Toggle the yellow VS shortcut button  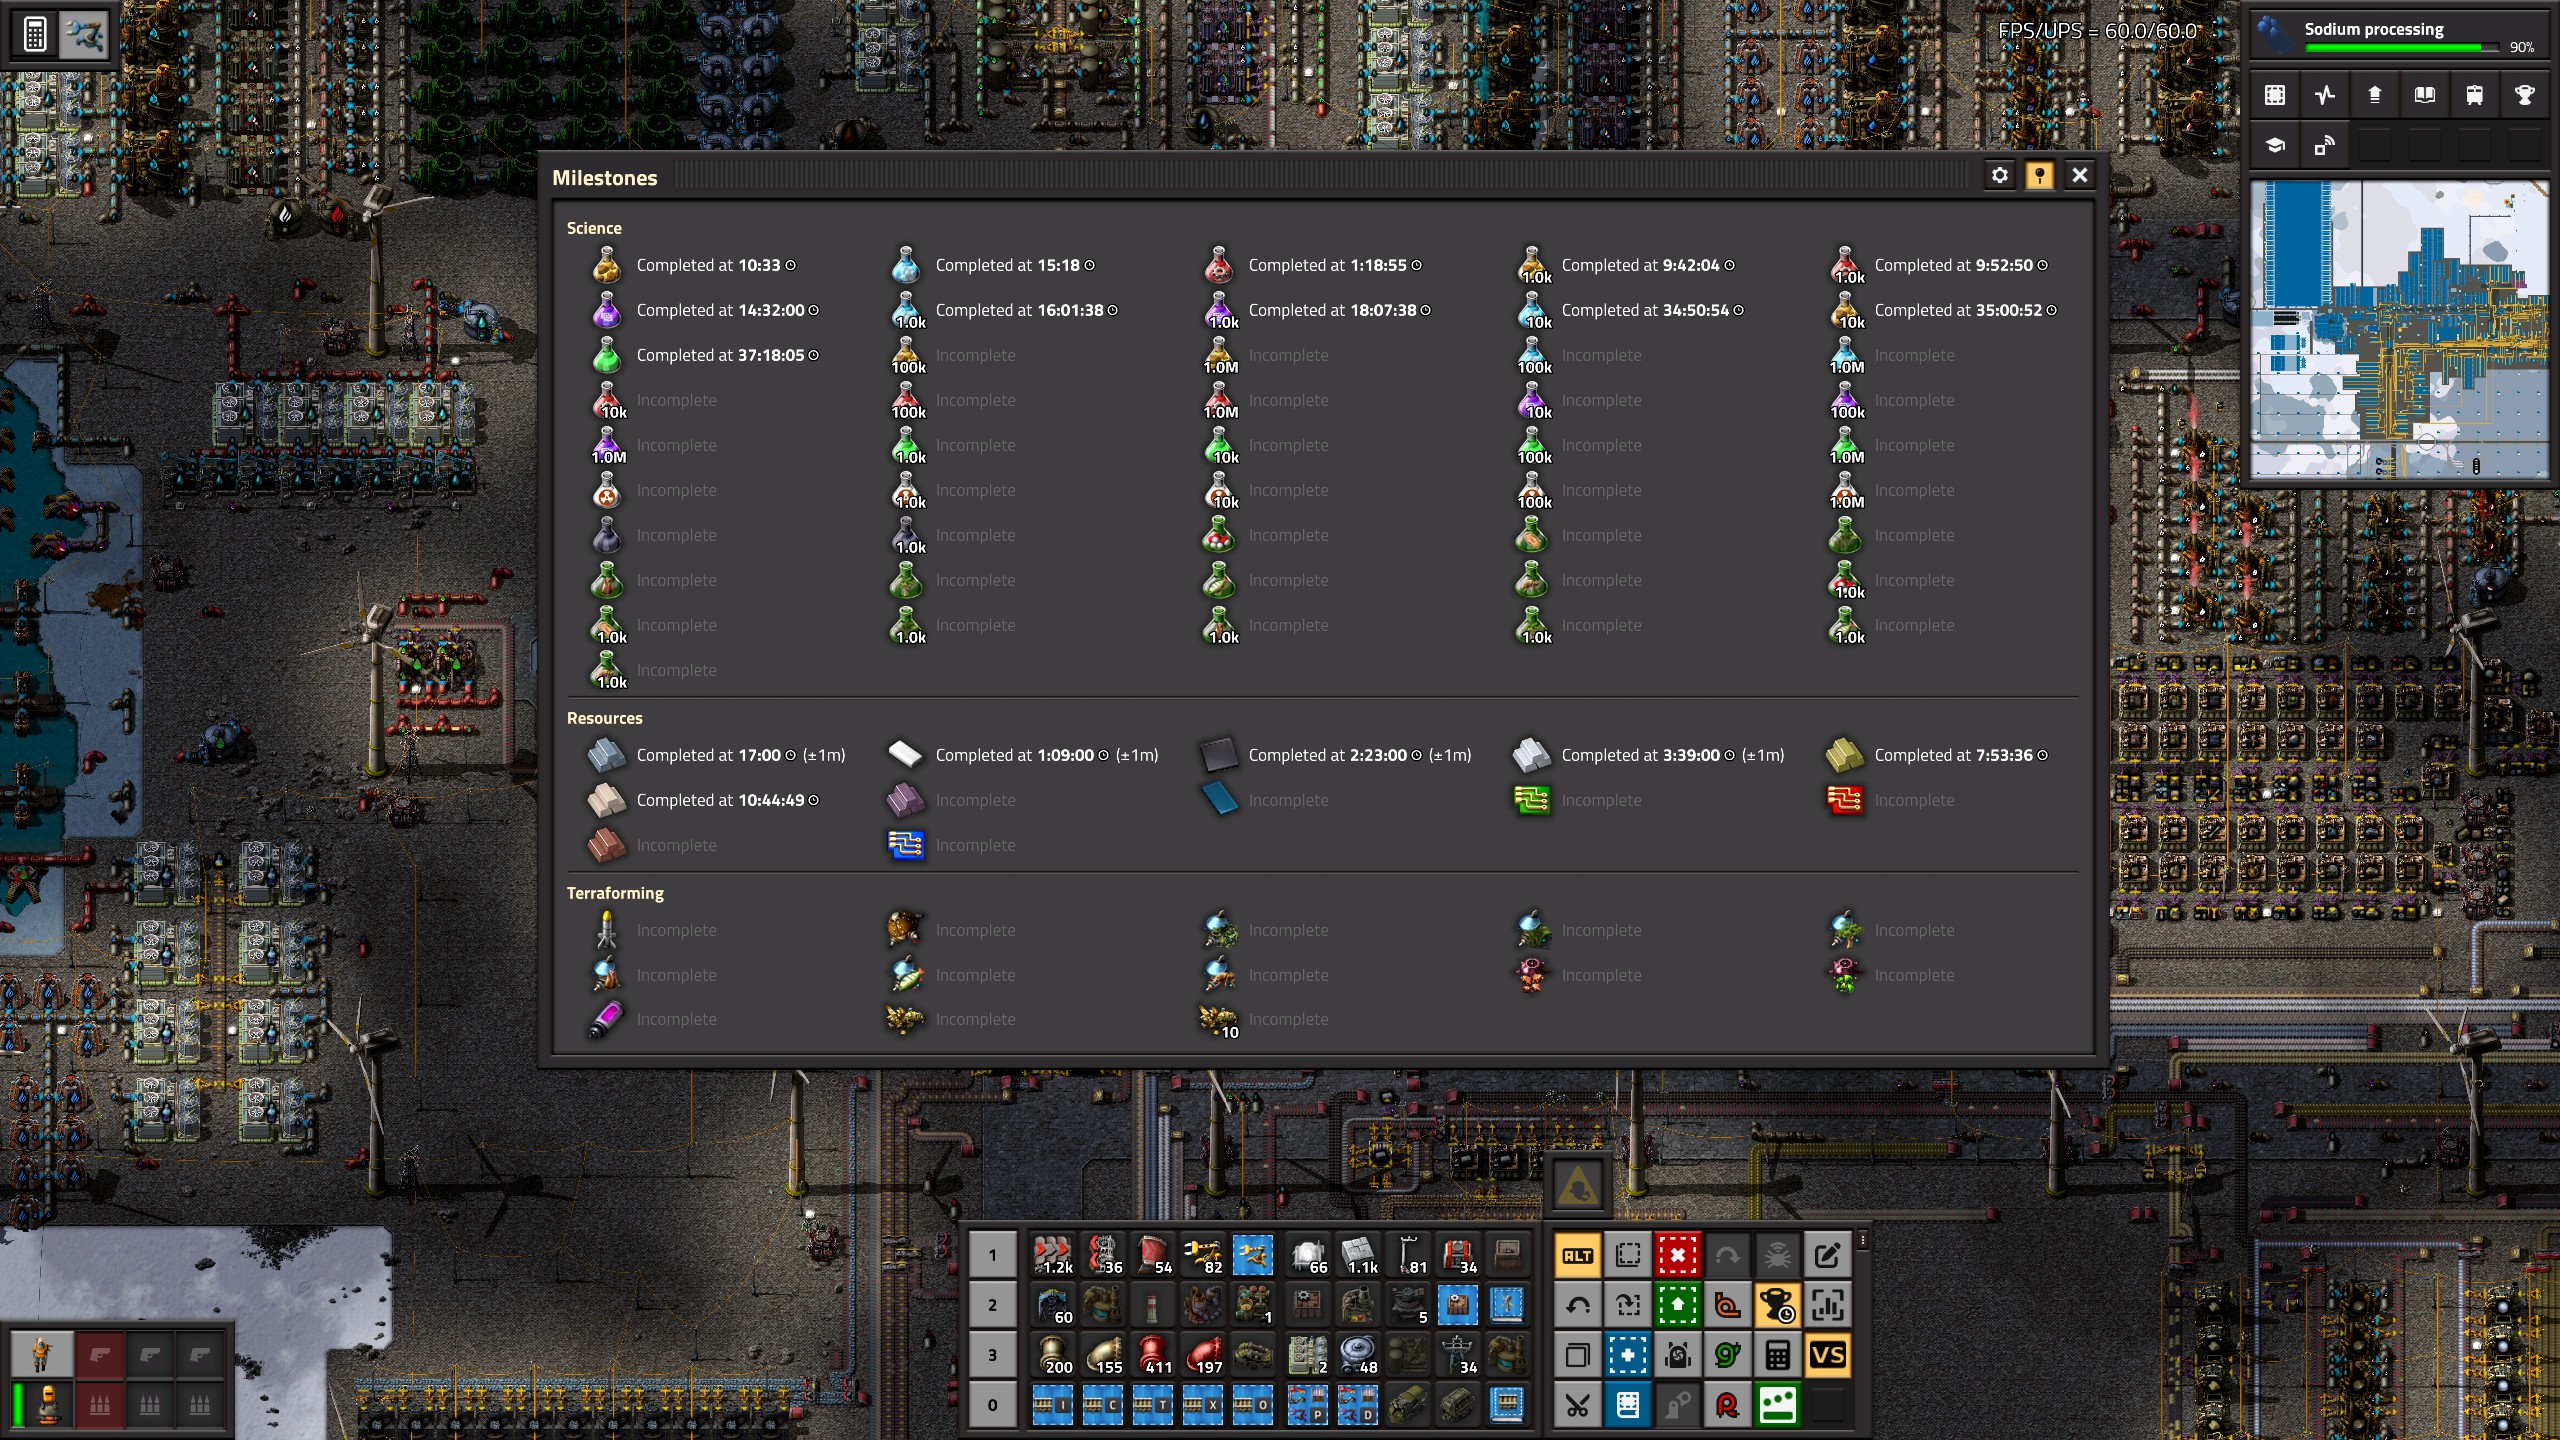1827,1355
